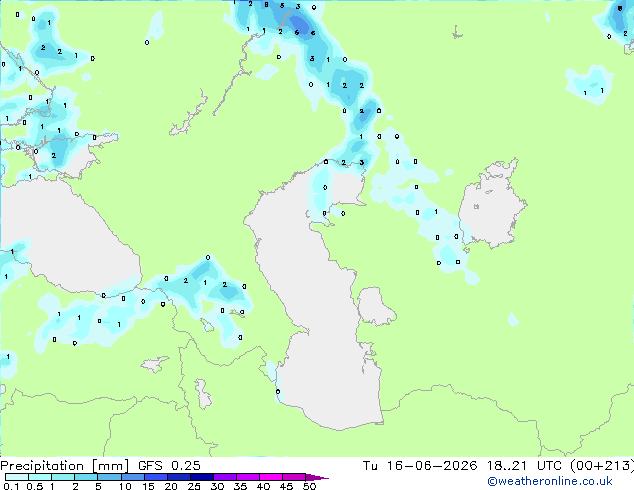Click the Aral Sea shape on the map
This screenshot has height=490, width=634.
click(492, 204)
